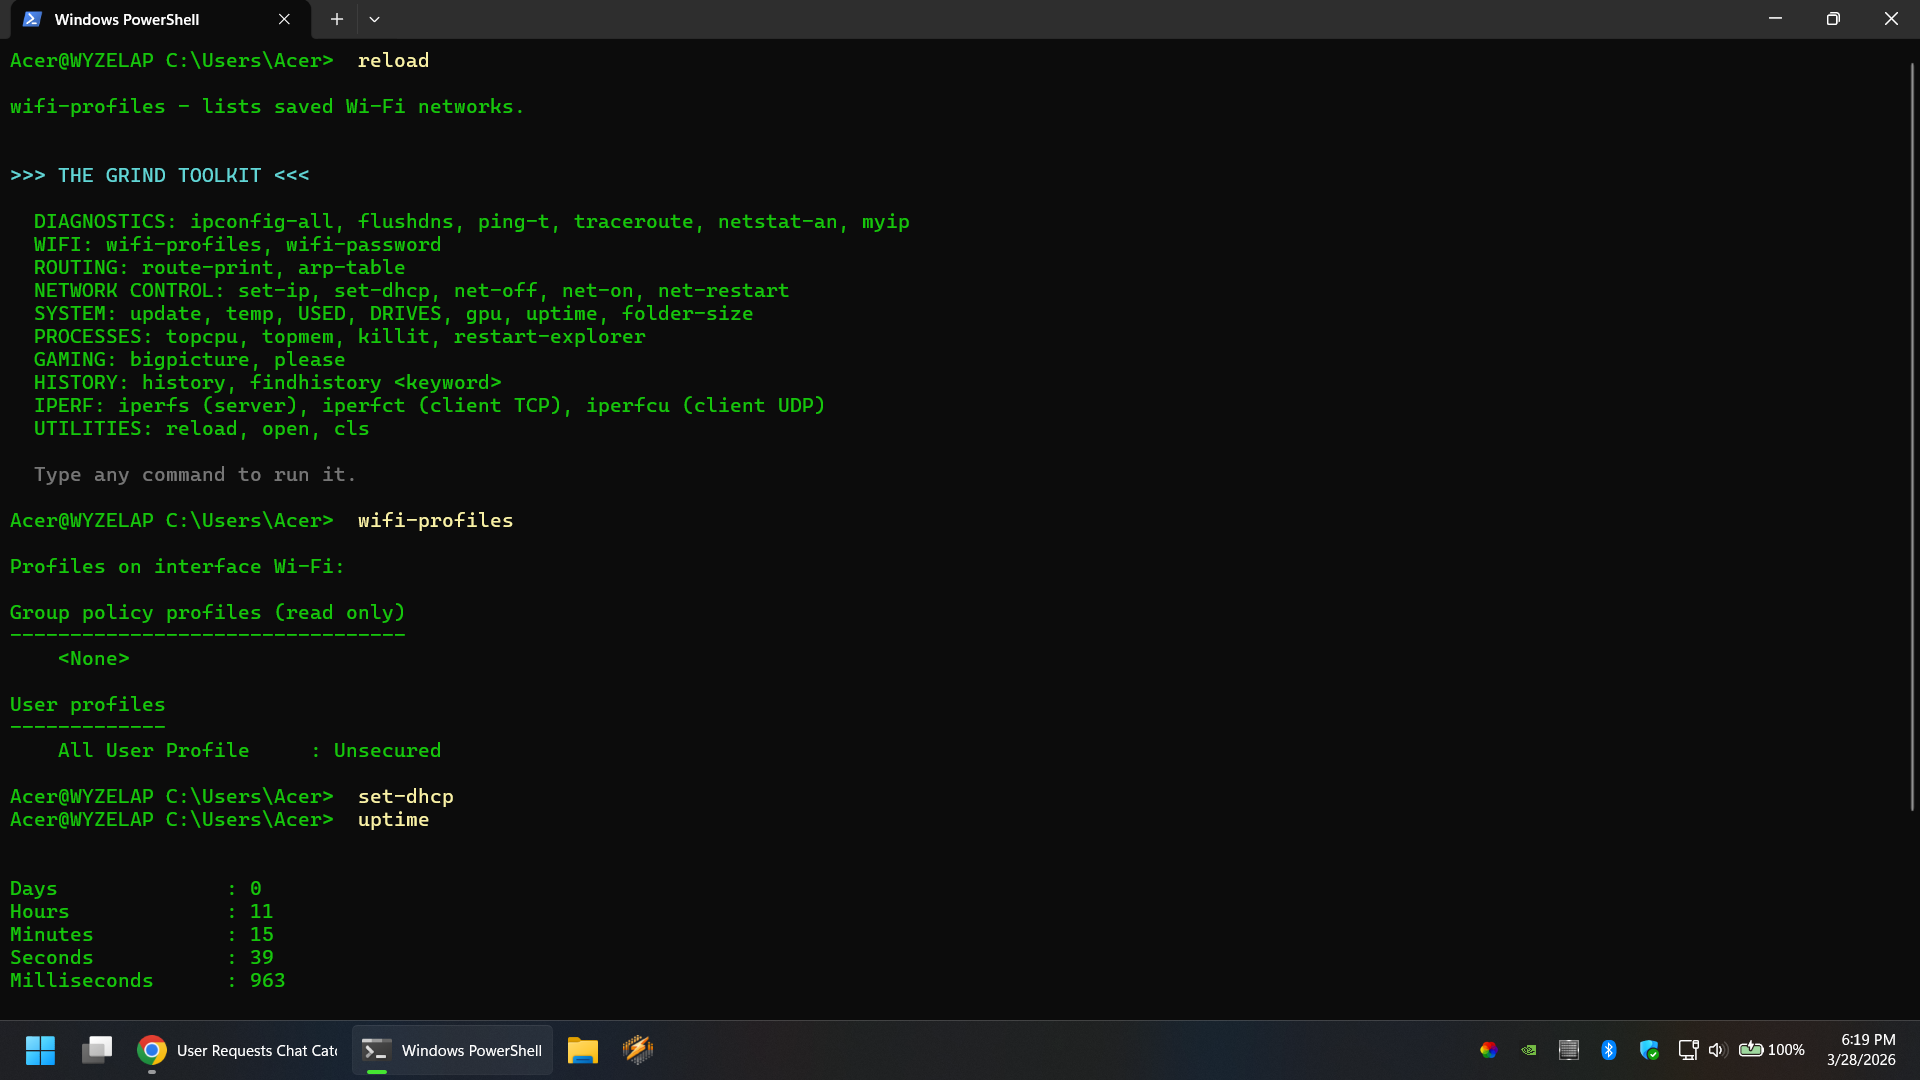Screen dimensions: 1920x1080
Task: Open the colorful flower tray icon
Action: tap(1488, 1050)
